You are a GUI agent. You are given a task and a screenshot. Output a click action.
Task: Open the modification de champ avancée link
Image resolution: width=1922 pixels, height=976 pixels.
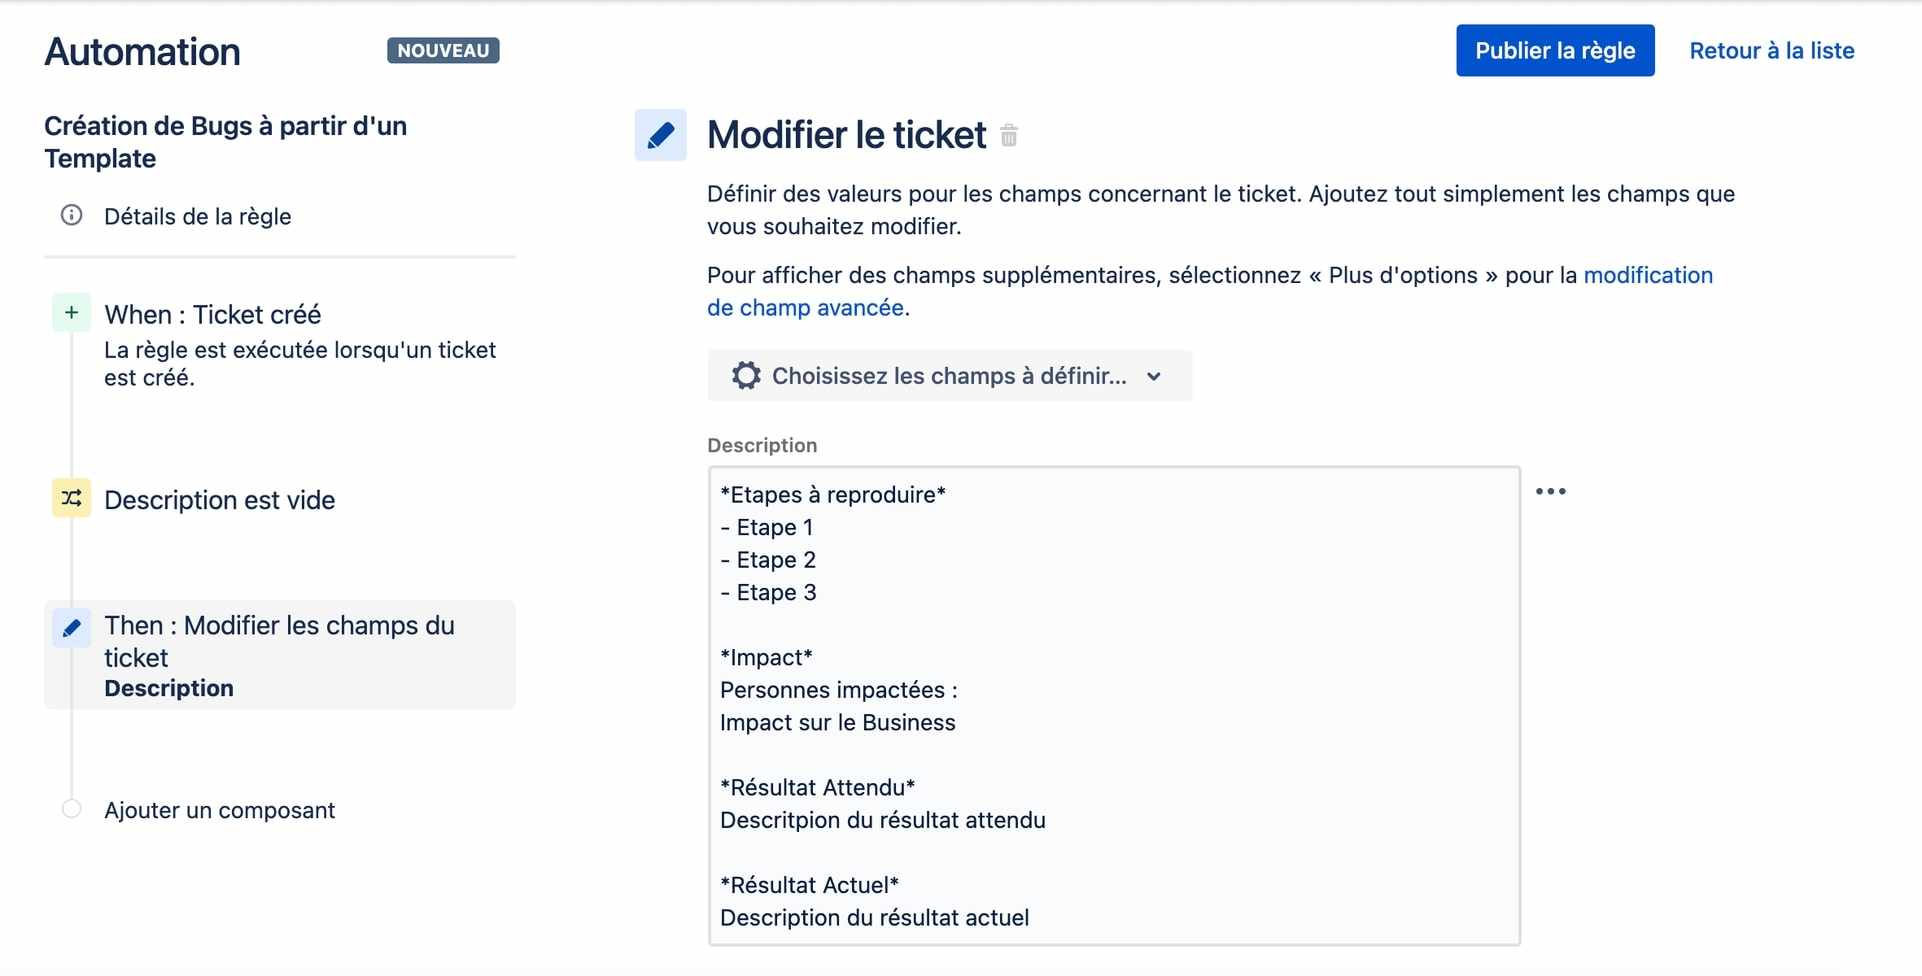pos(1647,276)
